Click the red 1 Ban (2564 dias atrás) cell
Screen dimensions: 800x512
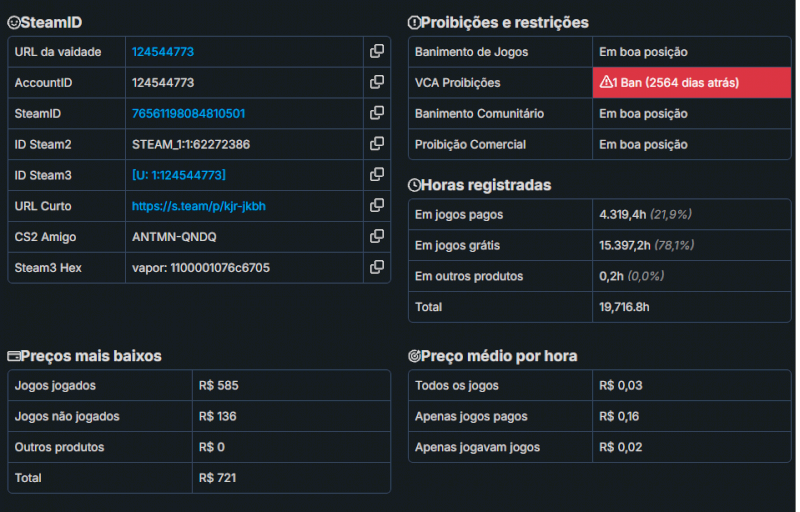tap(692, 83)
